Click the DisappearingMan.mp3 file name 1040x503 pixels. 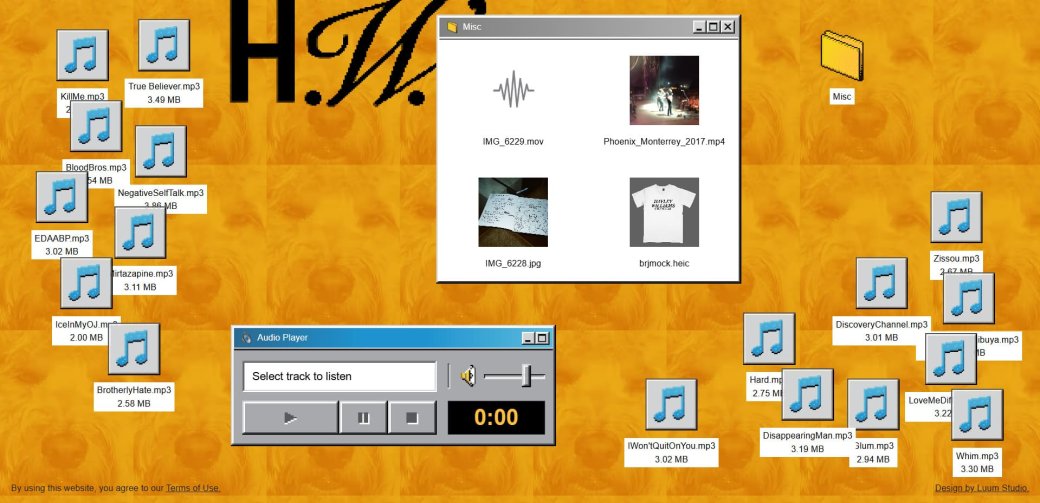pyautogui.click(x=807, y=435)
